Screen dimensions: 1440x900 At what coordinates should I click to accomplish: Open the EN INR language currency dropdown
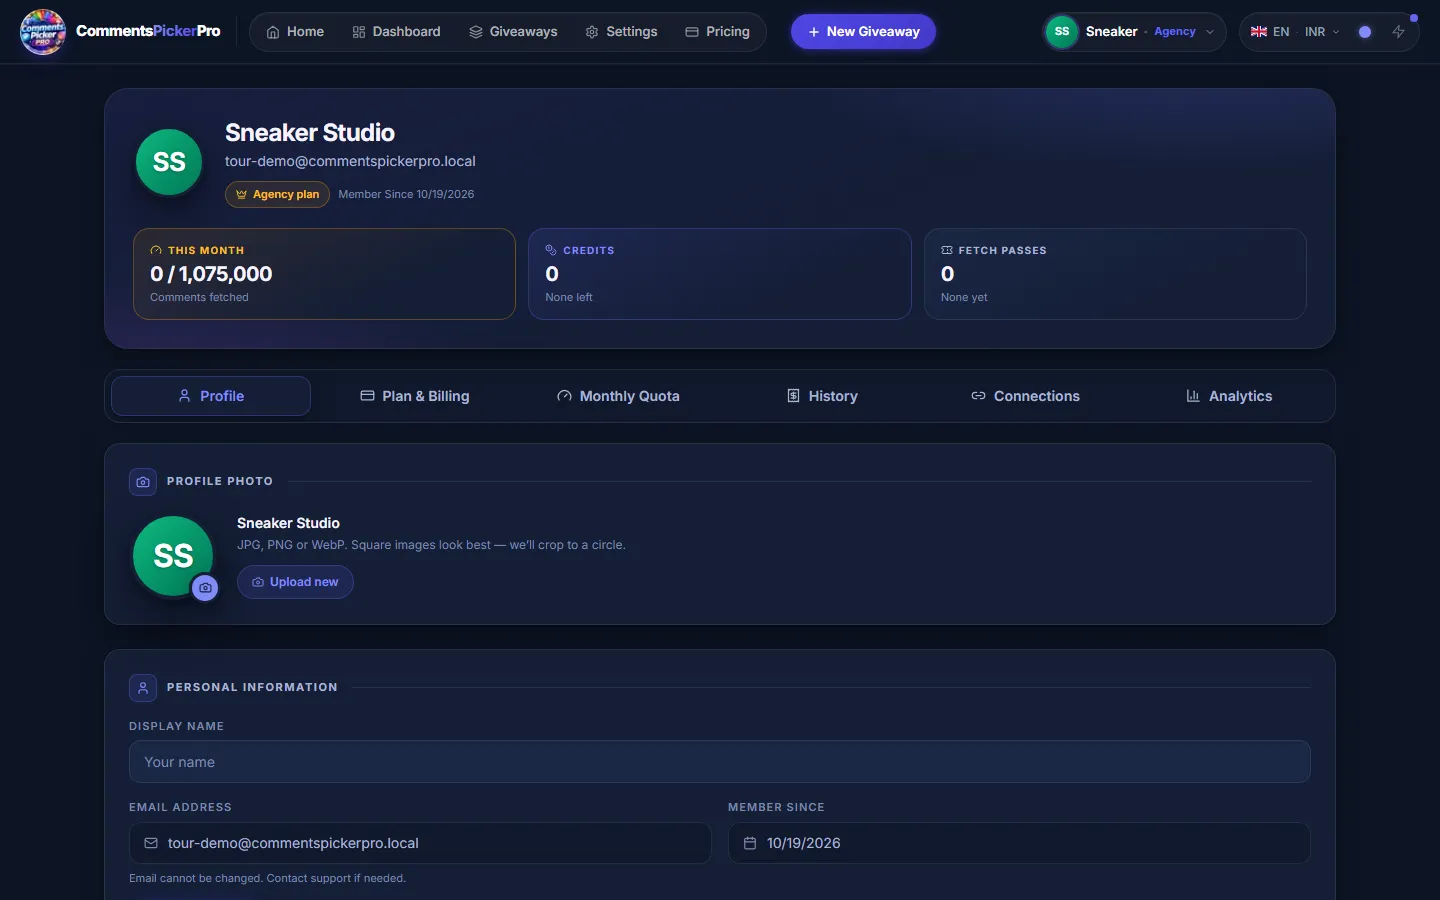1295,32
